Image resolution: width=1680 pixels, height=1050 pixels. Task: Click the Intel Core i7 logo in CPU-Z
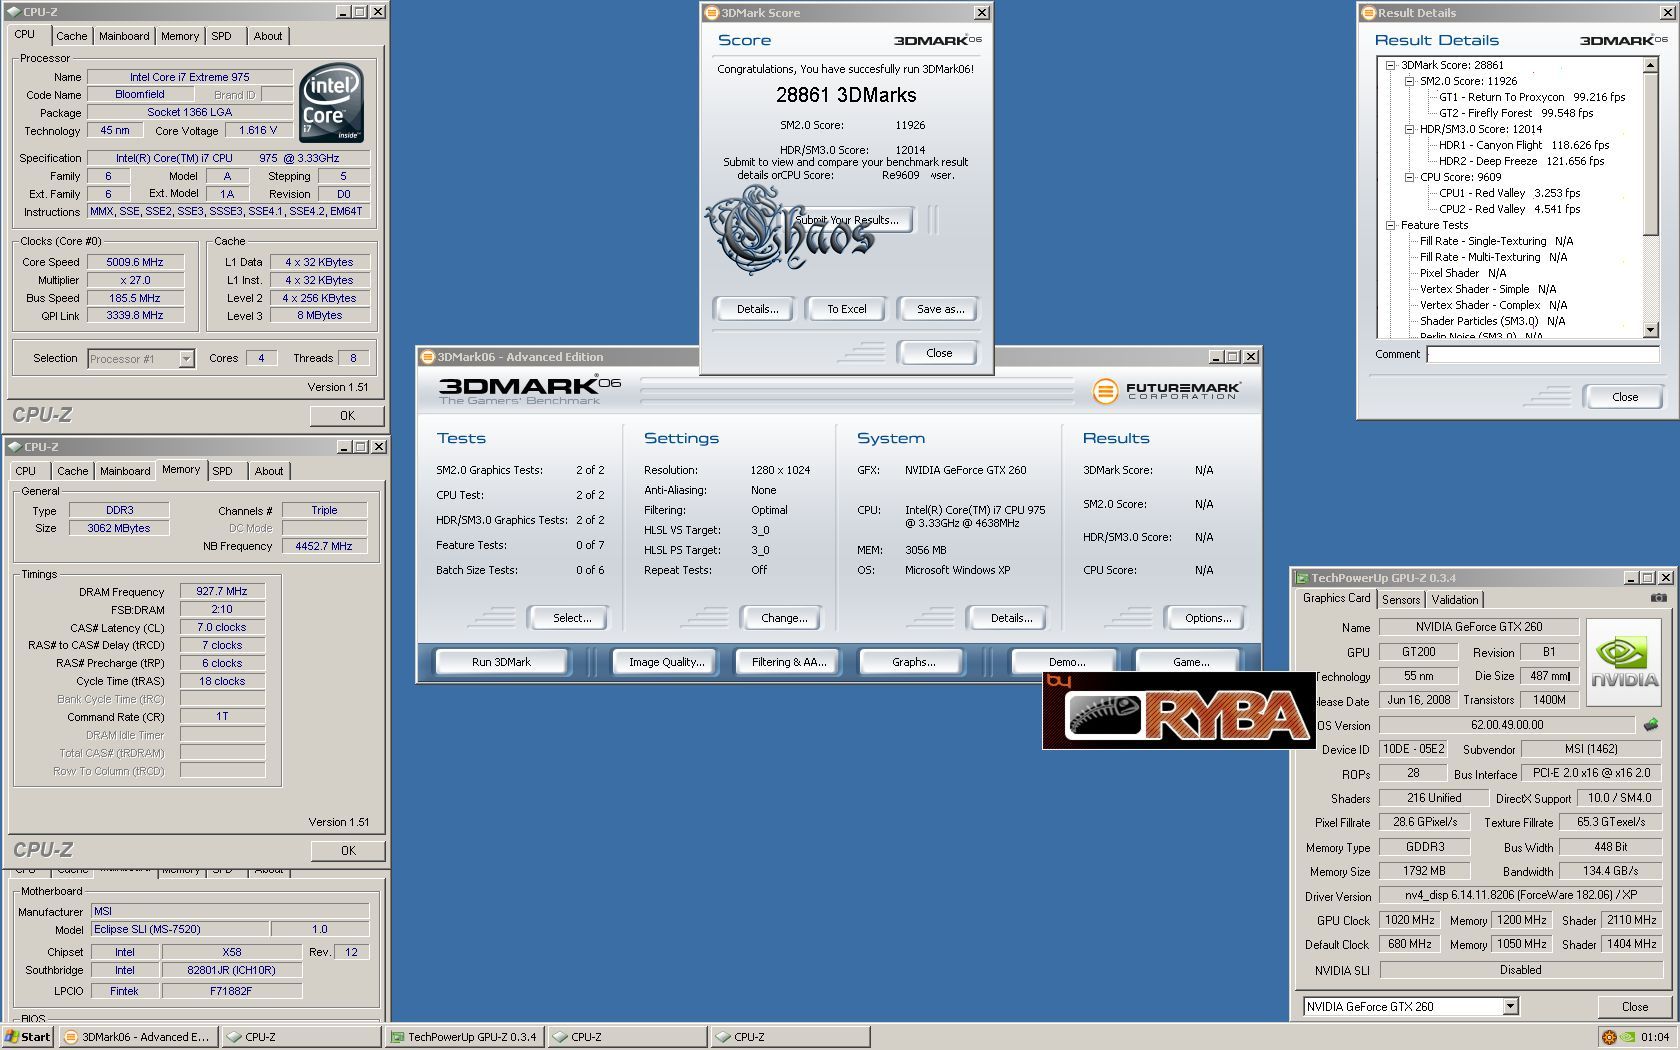point(332,103)
